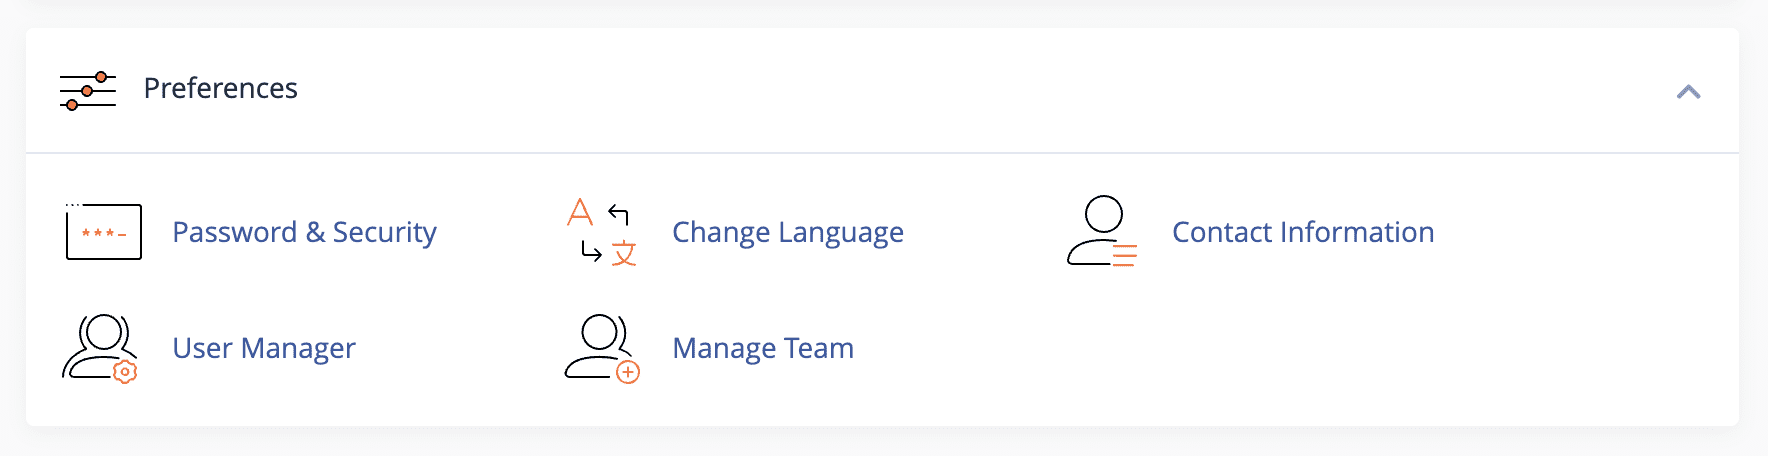Go to the Contact Information link
The height and width of the screenshot is (456, 1768).
tap(1303, 232)
